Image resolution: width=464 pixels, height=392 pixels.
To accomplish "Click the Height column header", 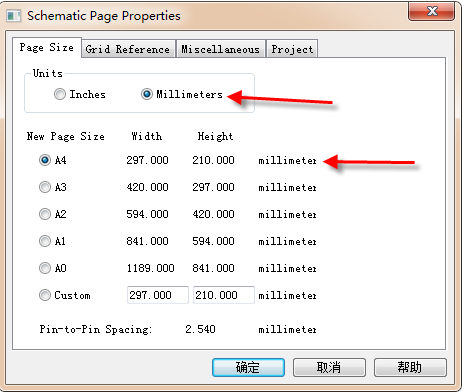I will [215, 136].
